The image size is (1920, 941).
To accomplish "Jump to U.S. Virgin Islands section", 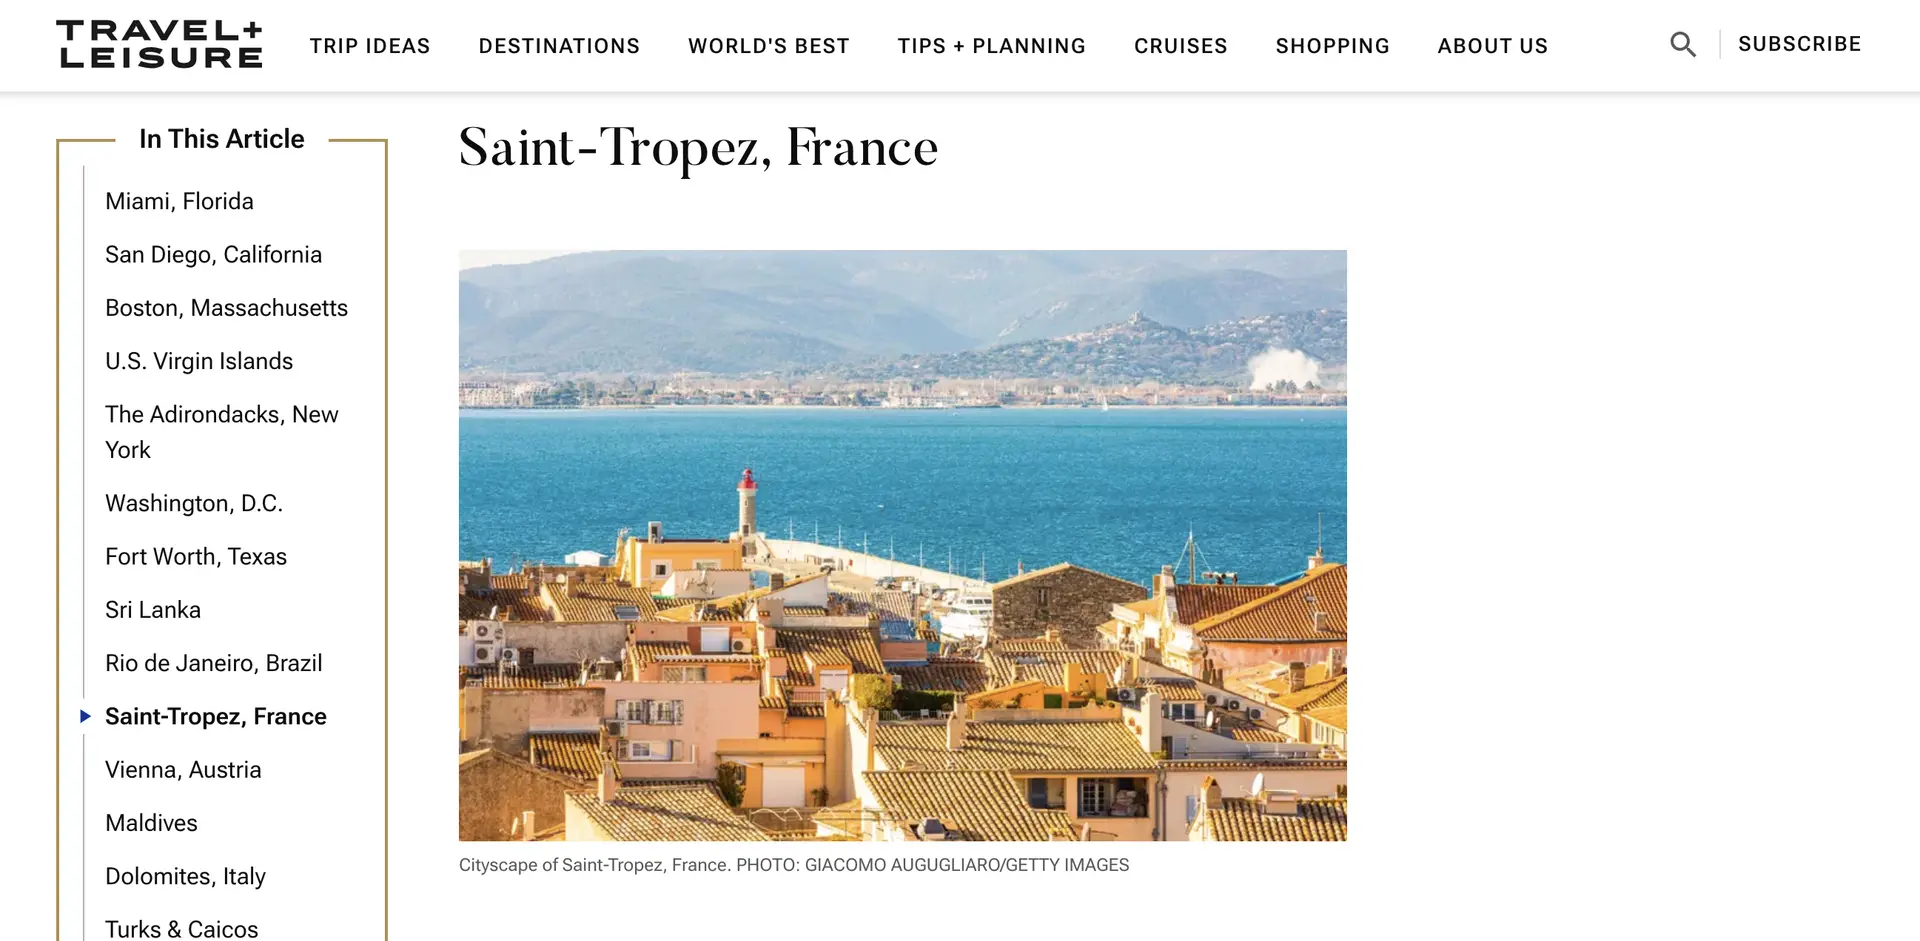I will click(199, 361).
